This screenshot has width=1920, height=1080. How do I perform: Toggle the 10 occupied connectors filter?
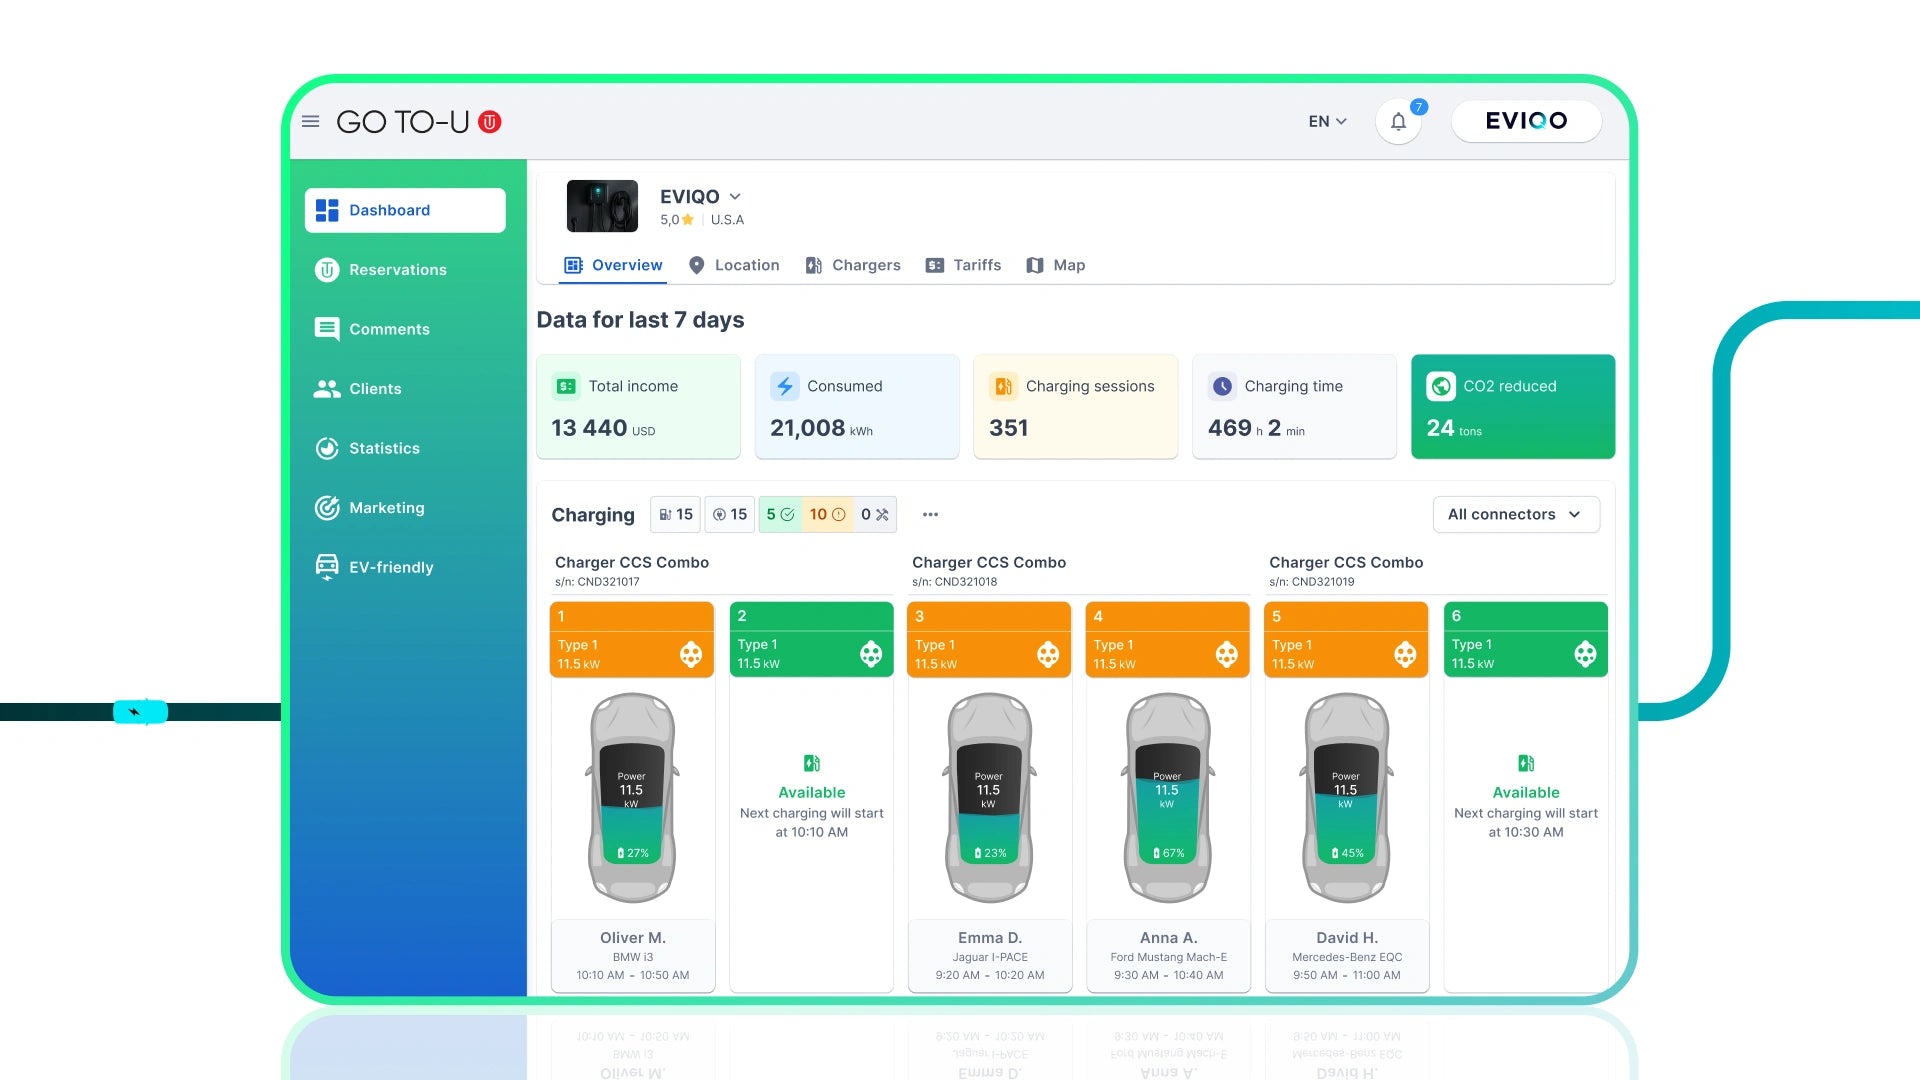(x=827, y=514)
